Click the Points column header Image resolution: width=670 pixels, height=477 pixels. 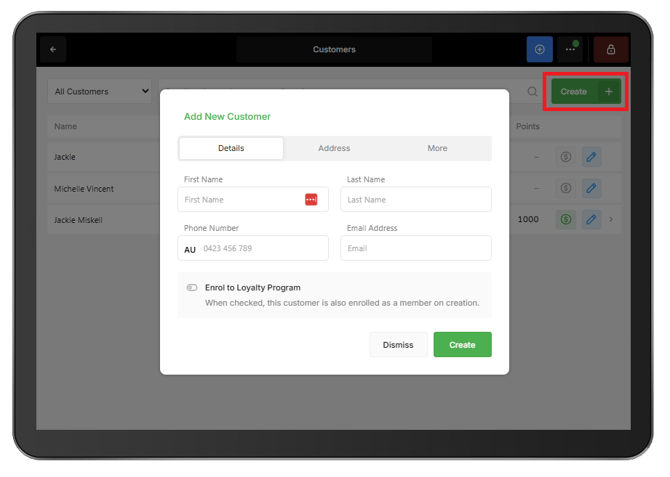coord(528,127)
